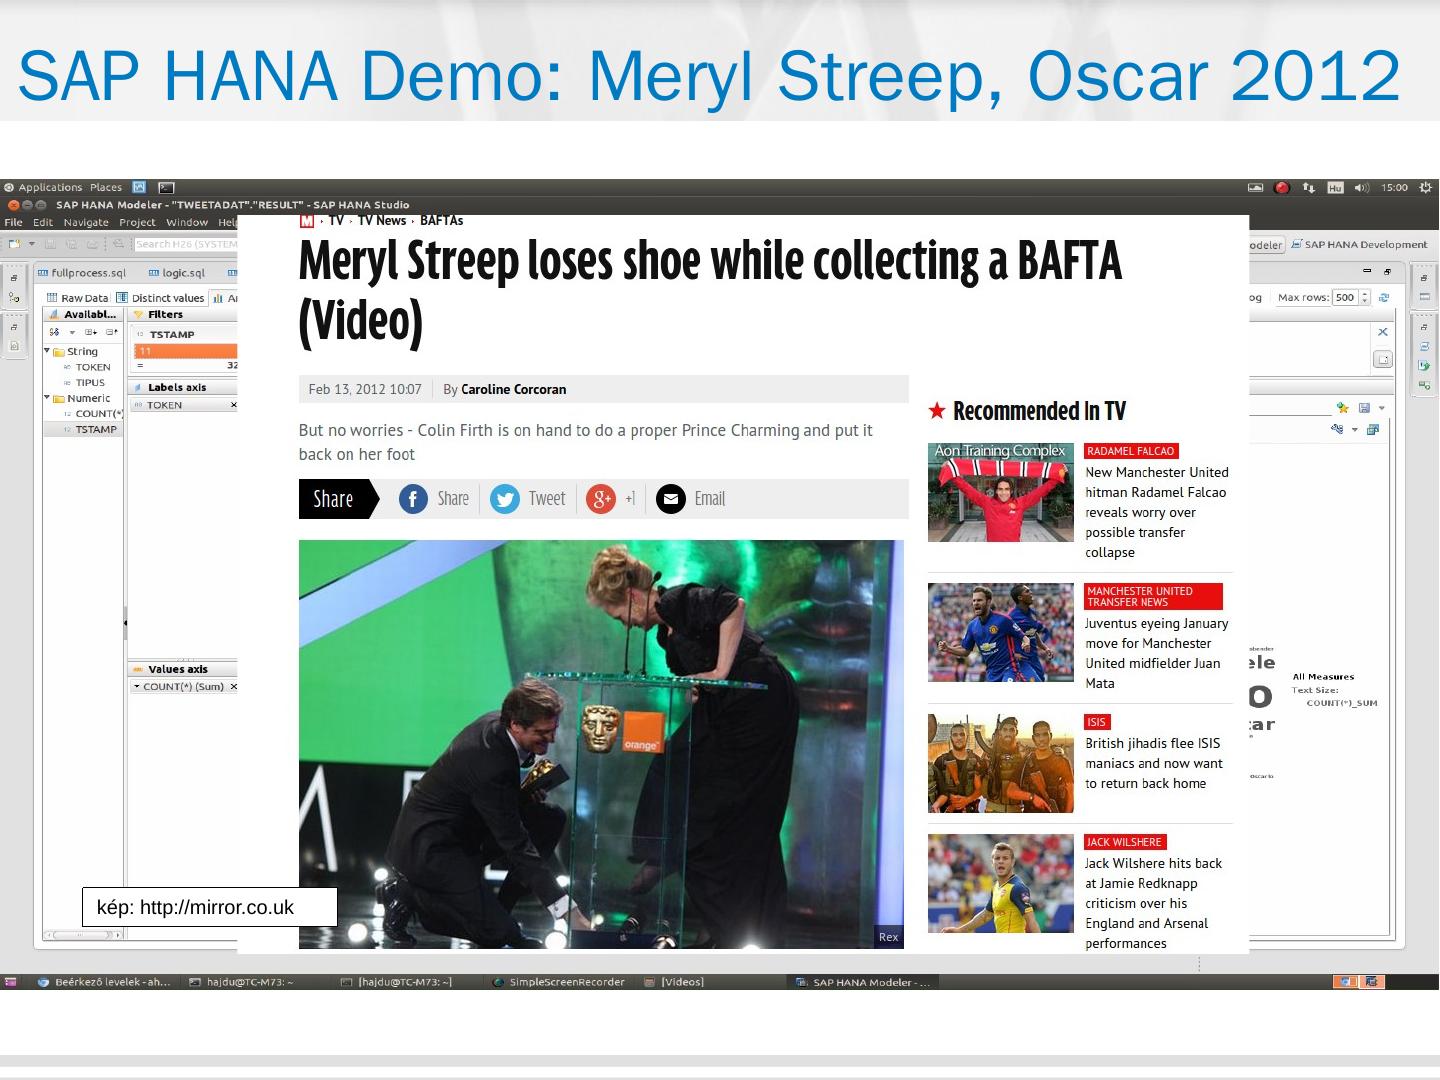Viewport: 1440px width, 1080px height.
Task: Click the red record indicator in system tray
Action: pyautogui.click(x=1282, y=187)
